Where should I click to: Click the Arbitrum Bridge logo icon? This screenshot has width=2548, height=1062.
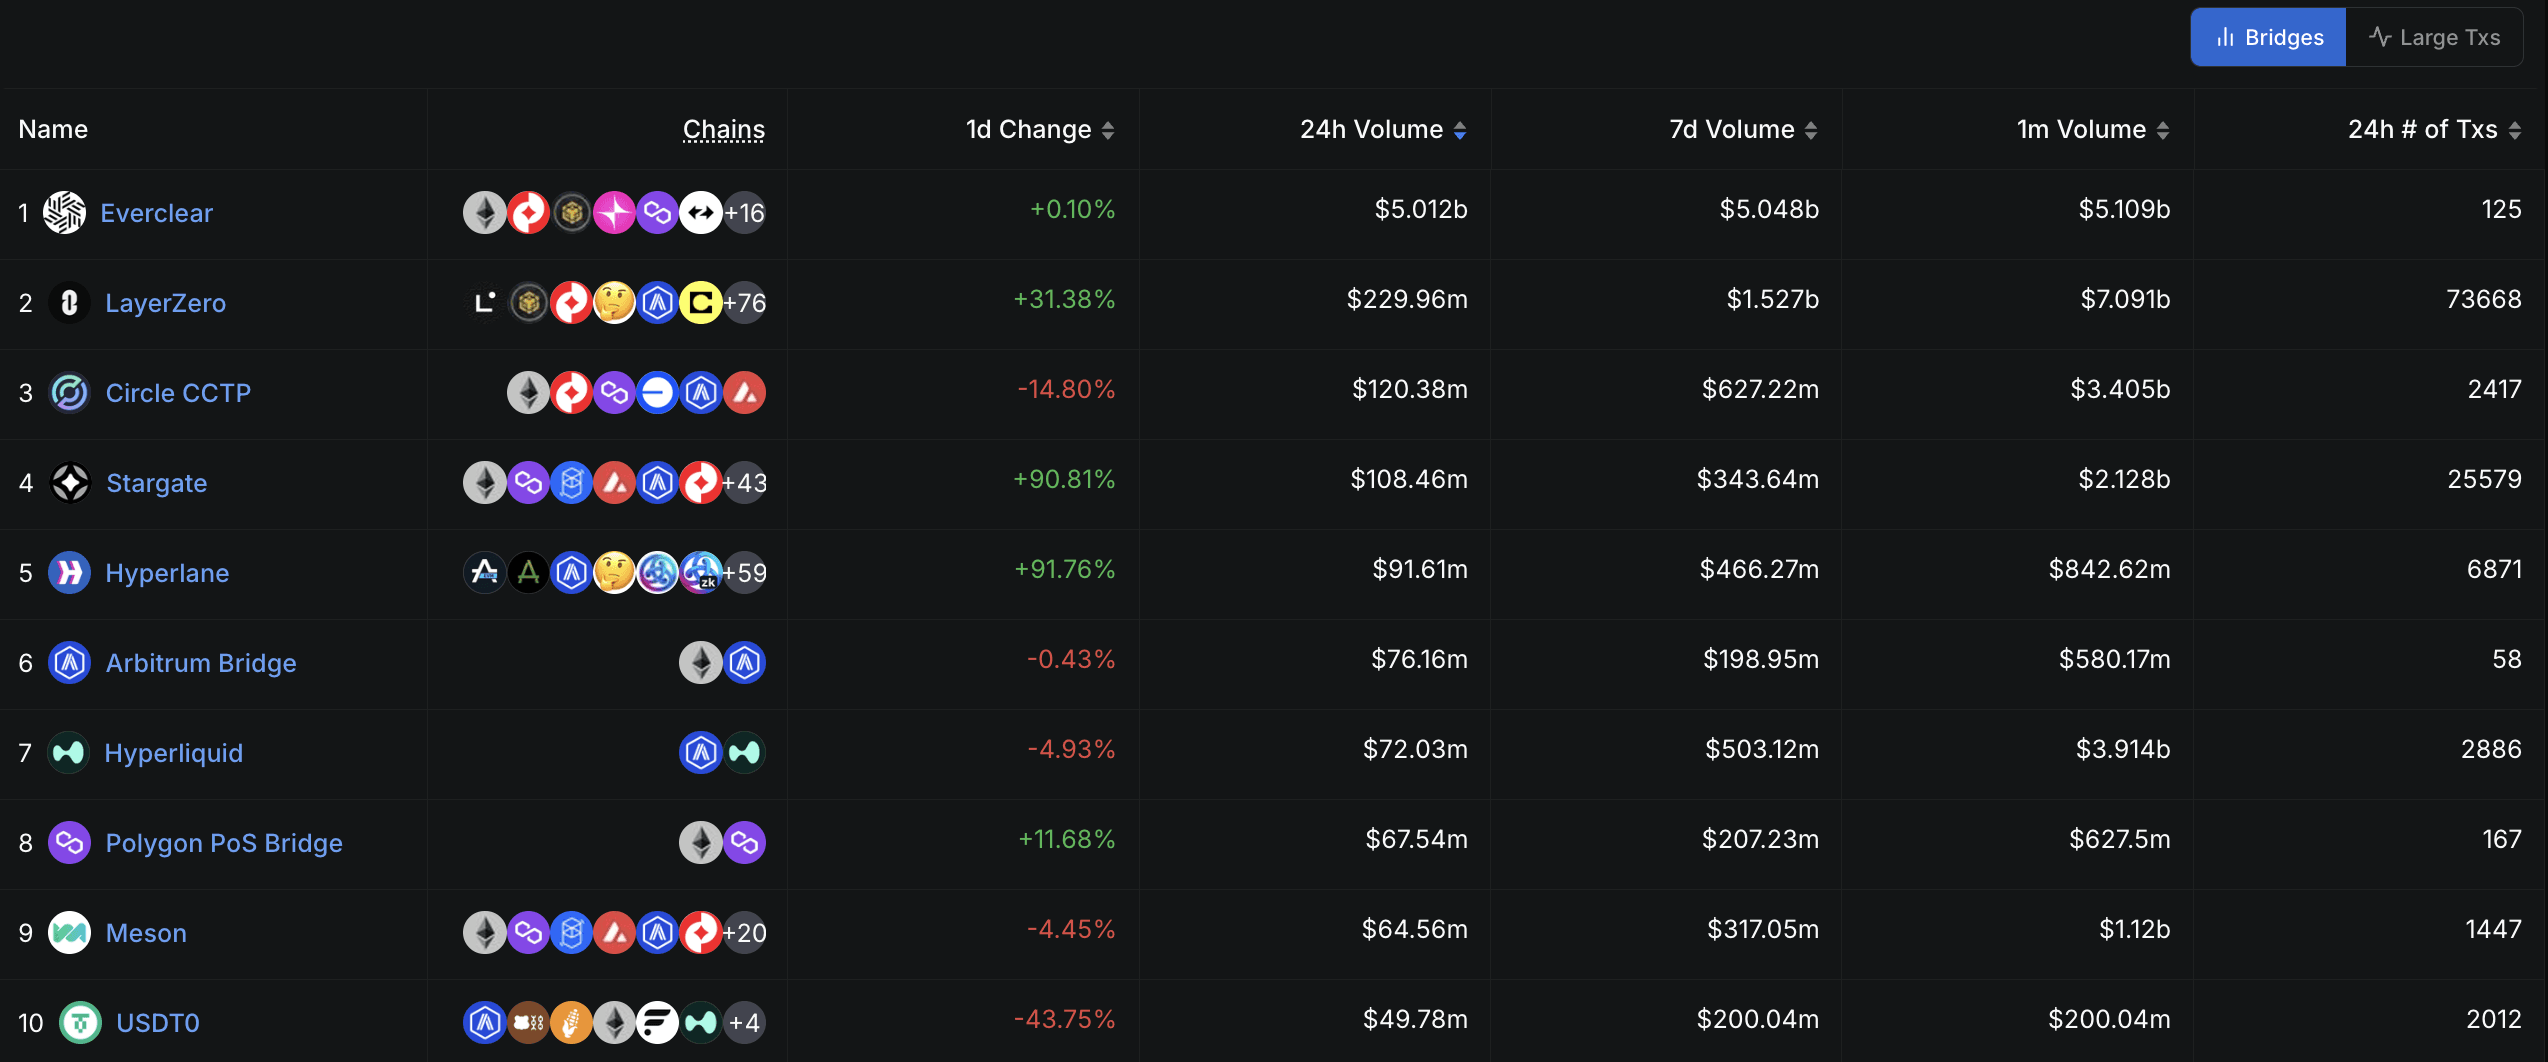point(69,662)
